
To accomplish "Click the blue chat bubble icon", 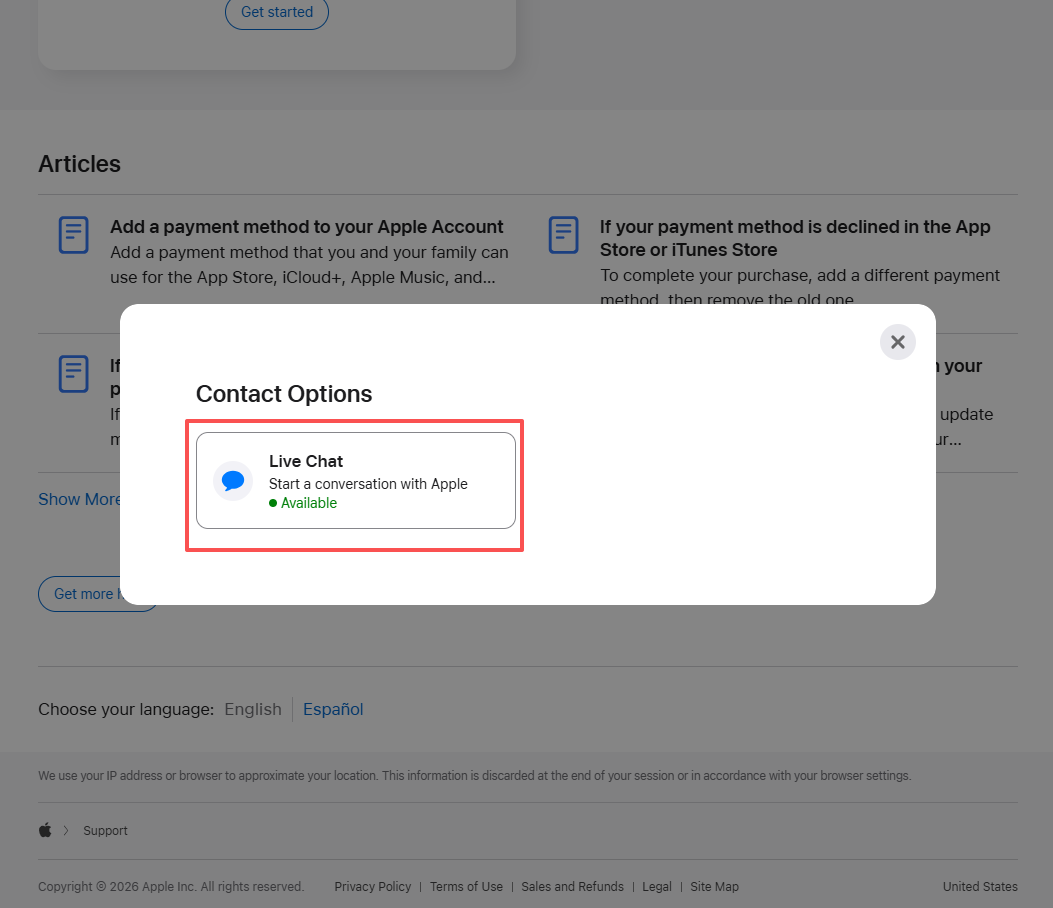I will pos(233,481).
